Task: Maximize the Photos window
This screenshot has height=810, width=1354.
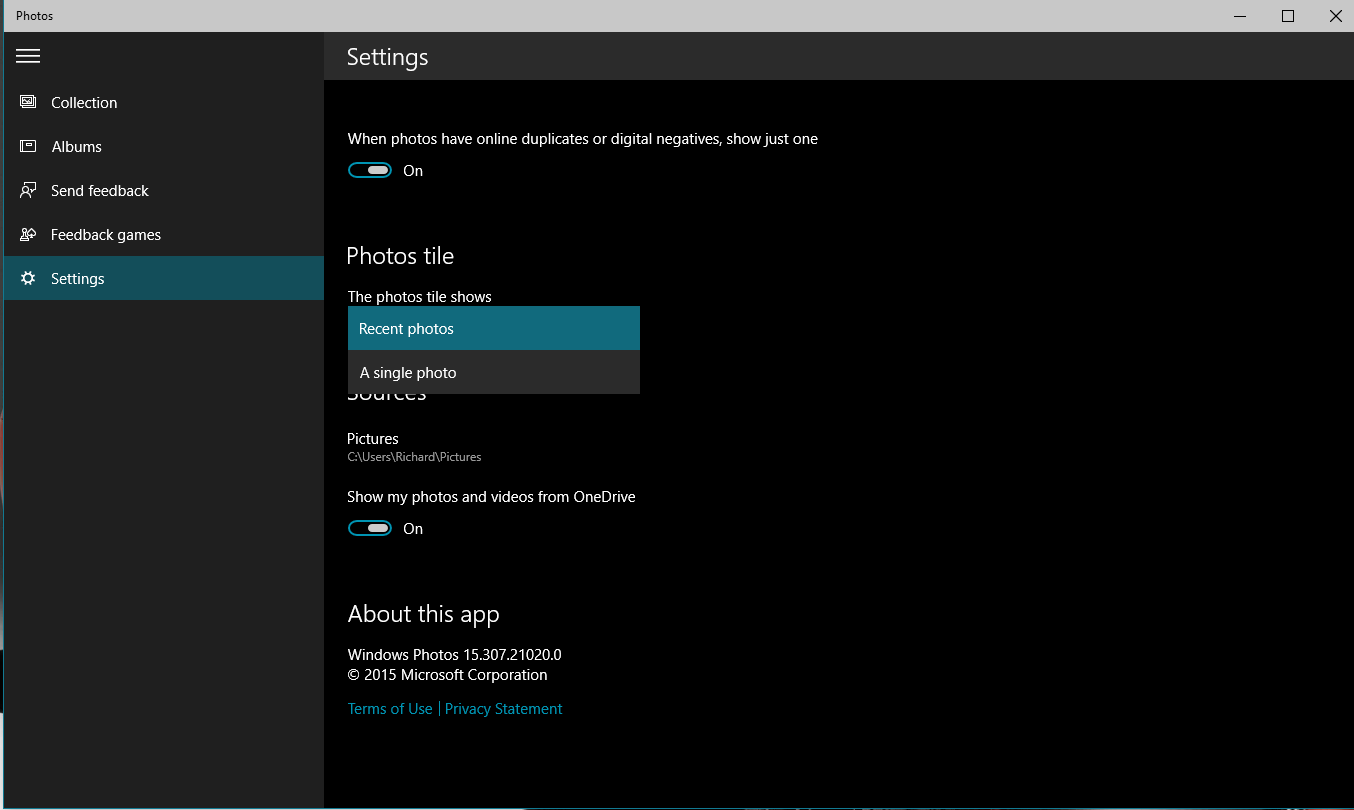Action: tap(1288, 16)
